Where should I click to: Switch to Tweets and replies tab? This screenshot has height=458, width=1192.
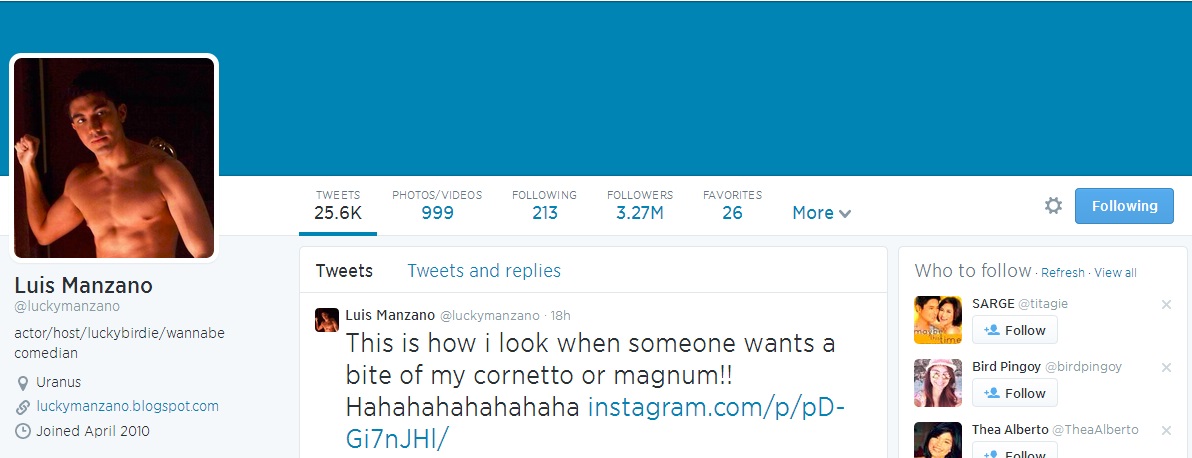pos(484,271)
